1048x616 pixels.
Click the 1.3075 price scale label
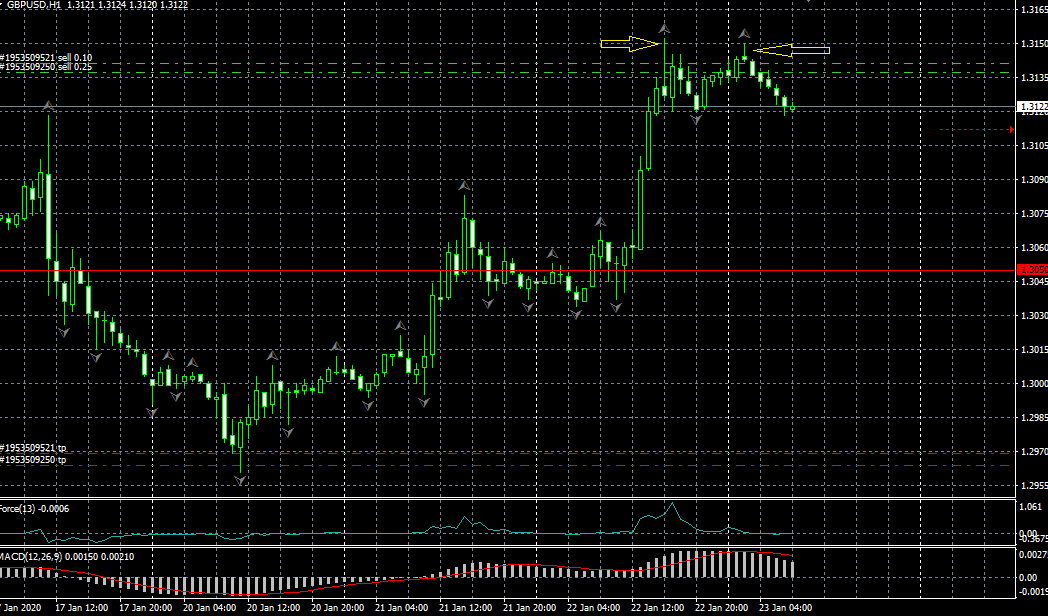click(x=1034, y=214)
